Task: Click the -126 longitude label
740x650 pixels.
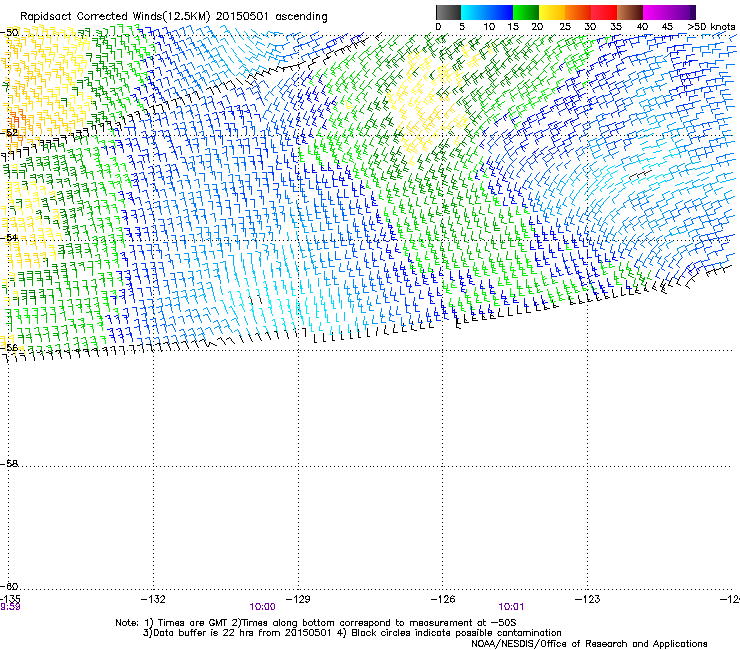Action: click(443, 599)
